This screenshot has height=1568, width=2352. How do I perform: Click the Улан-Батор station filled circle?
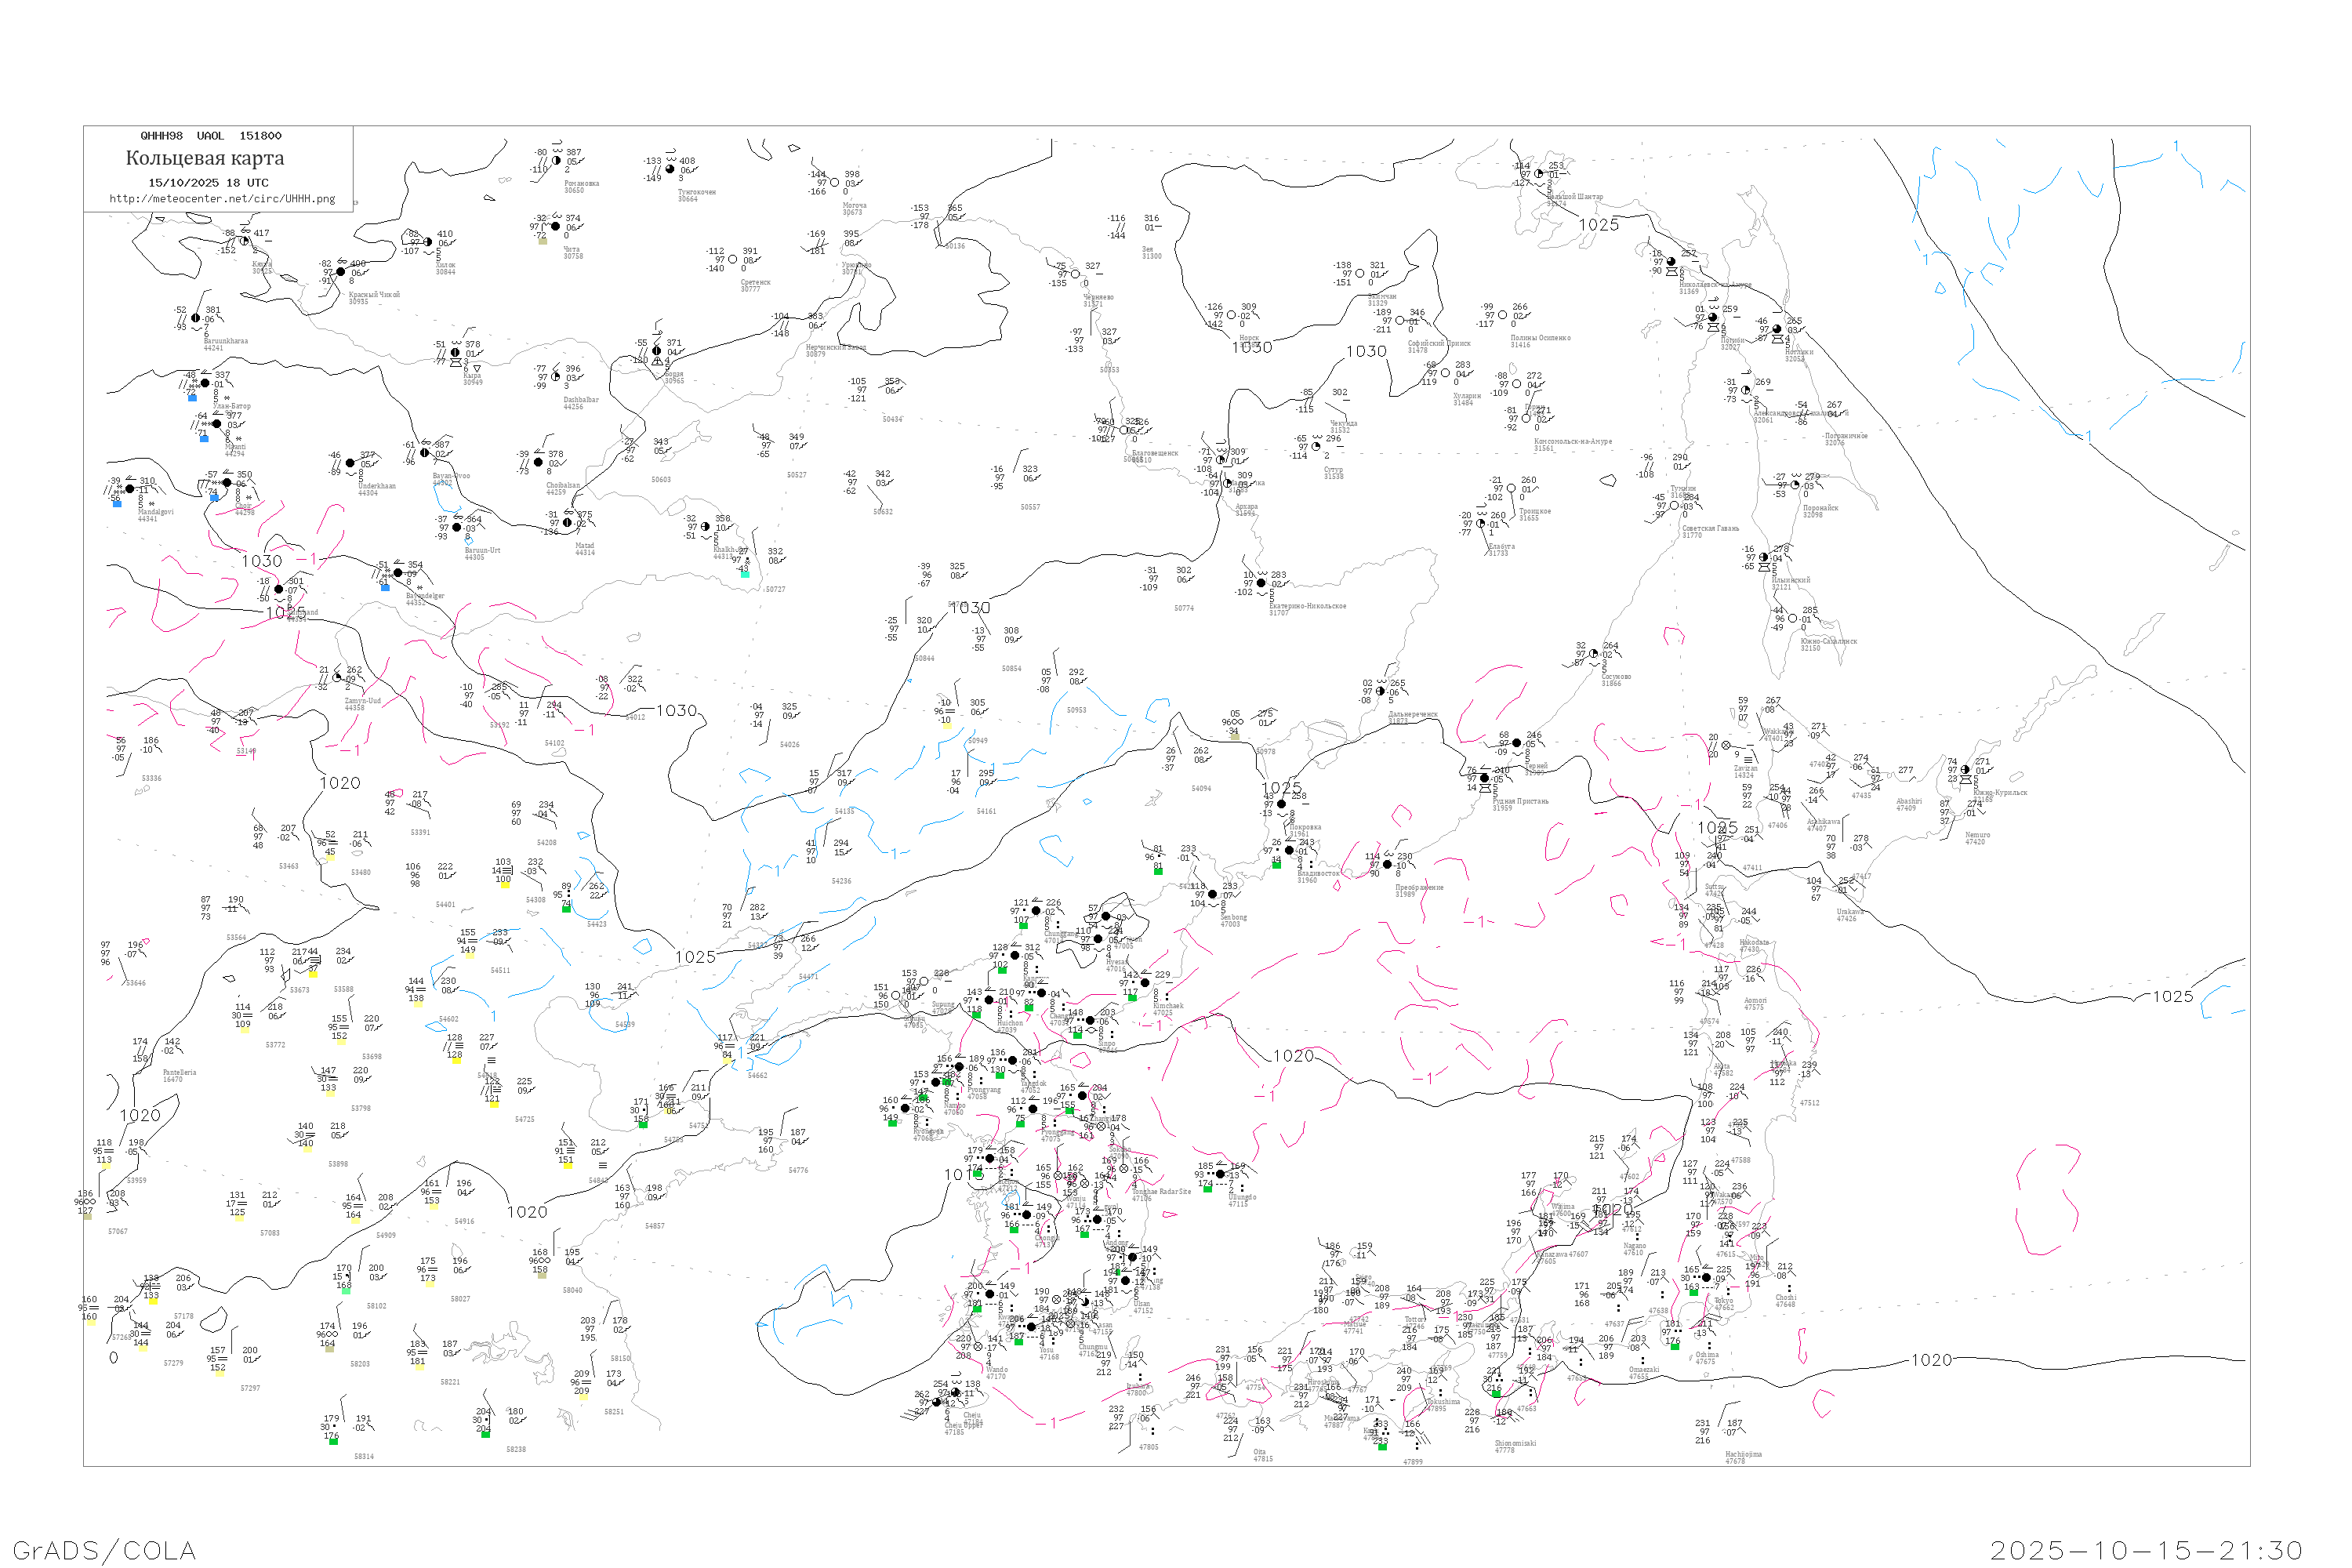[x=206, y=383]
